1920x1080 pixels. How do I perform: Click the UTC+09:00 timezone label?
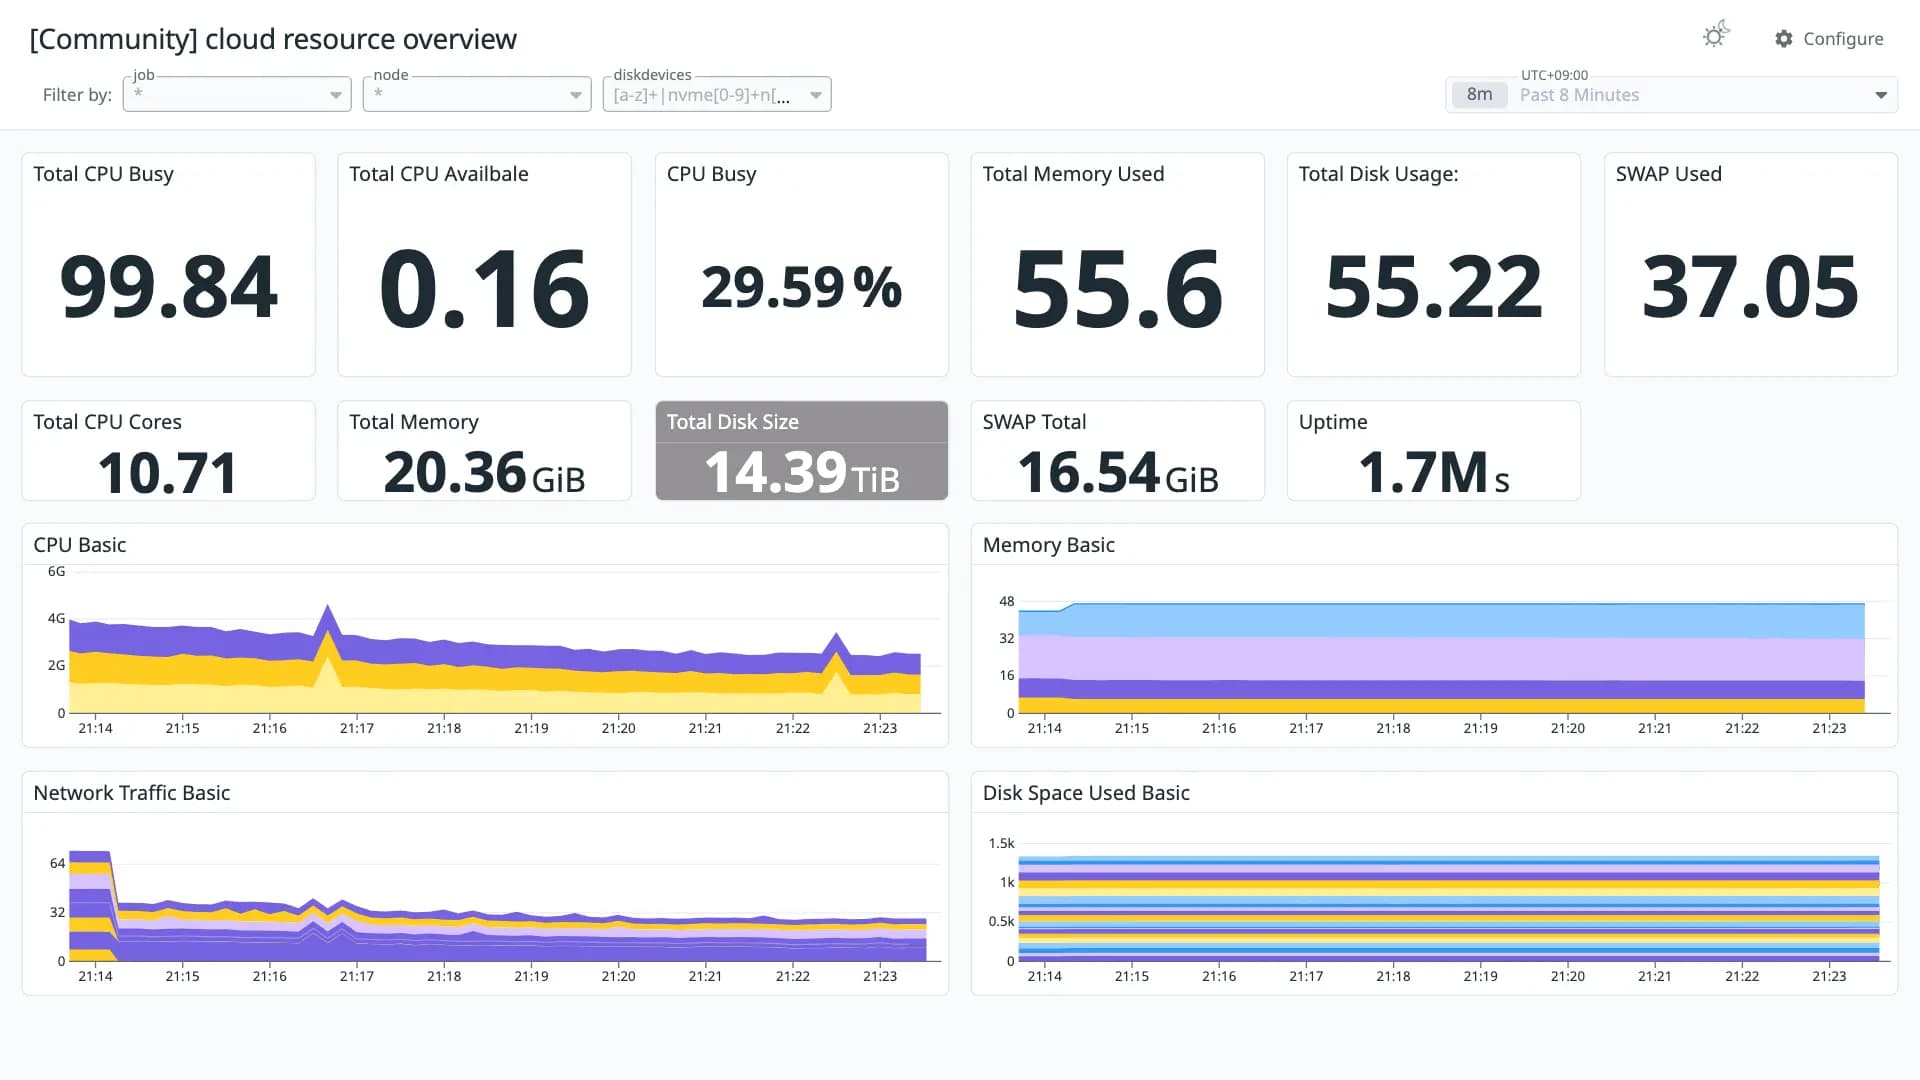(x=1554, y=75)
